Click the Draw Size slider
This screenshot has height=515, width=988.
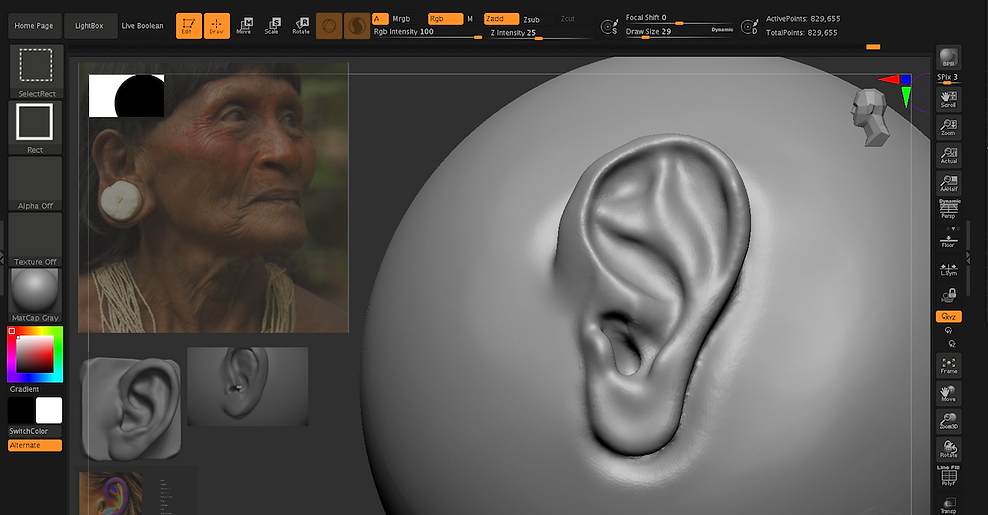pyautogui.click(x=668, y=32)
